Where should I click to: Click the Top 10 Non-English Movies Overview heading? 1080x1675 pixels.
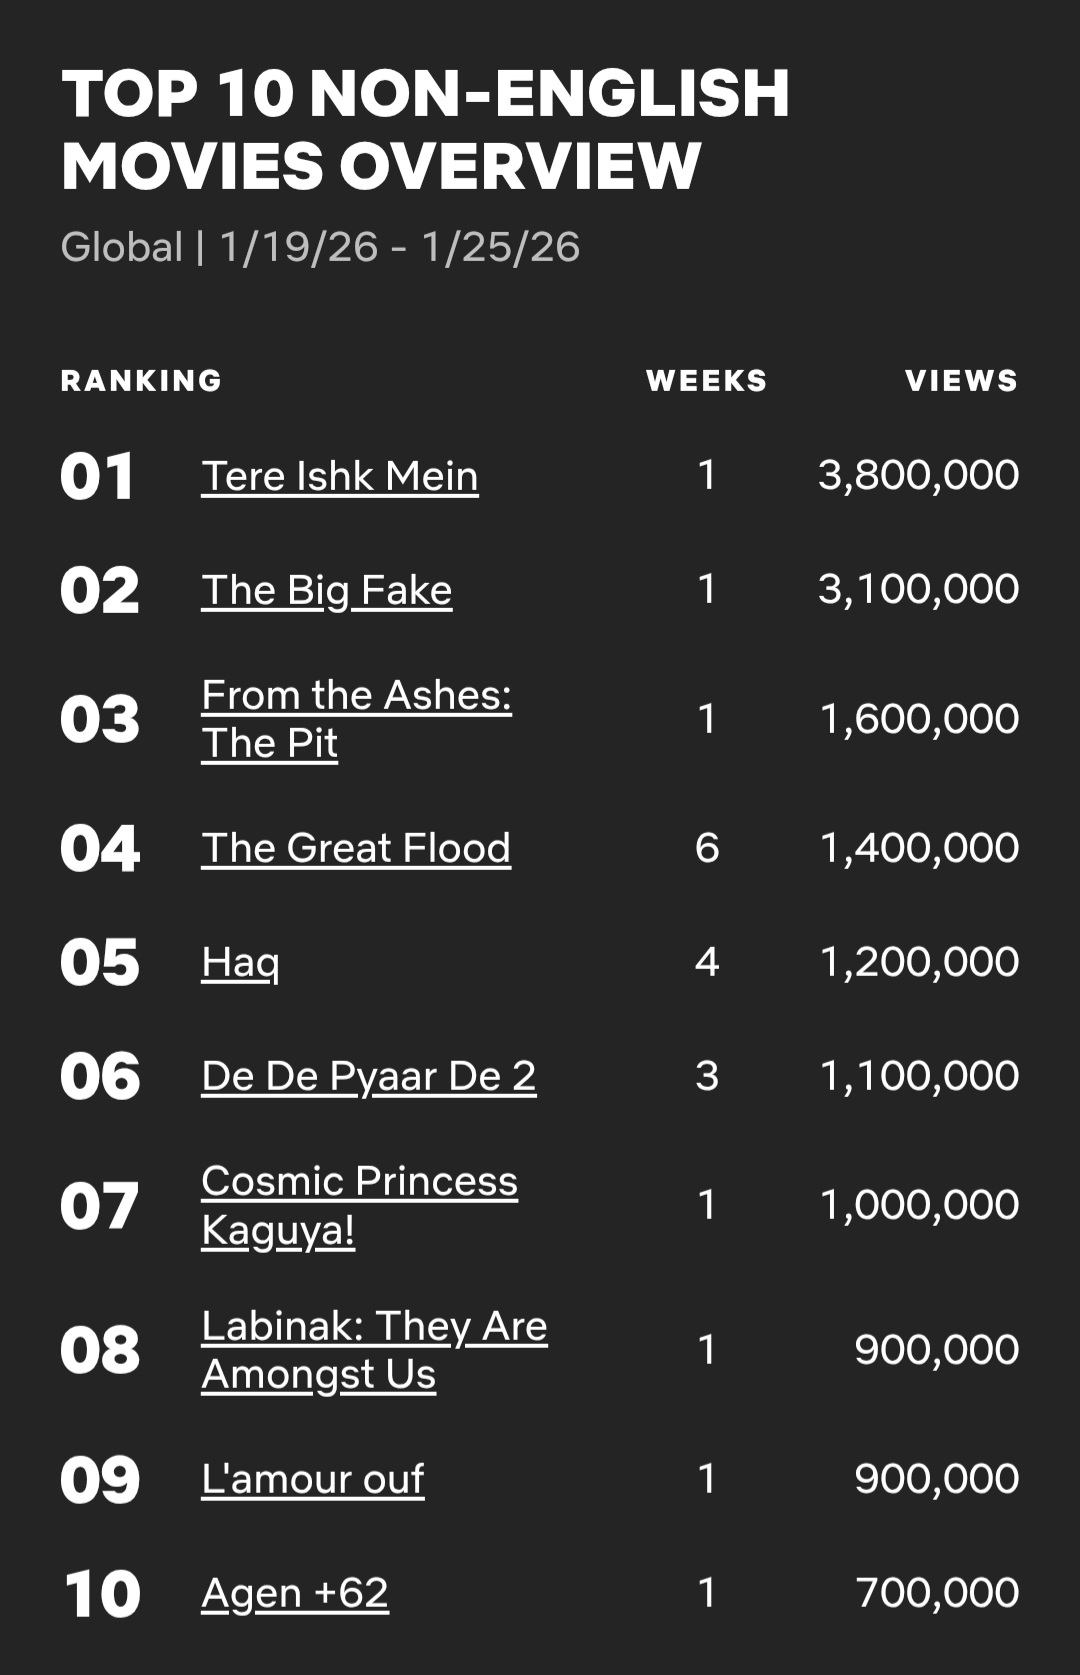pos(426,129)
